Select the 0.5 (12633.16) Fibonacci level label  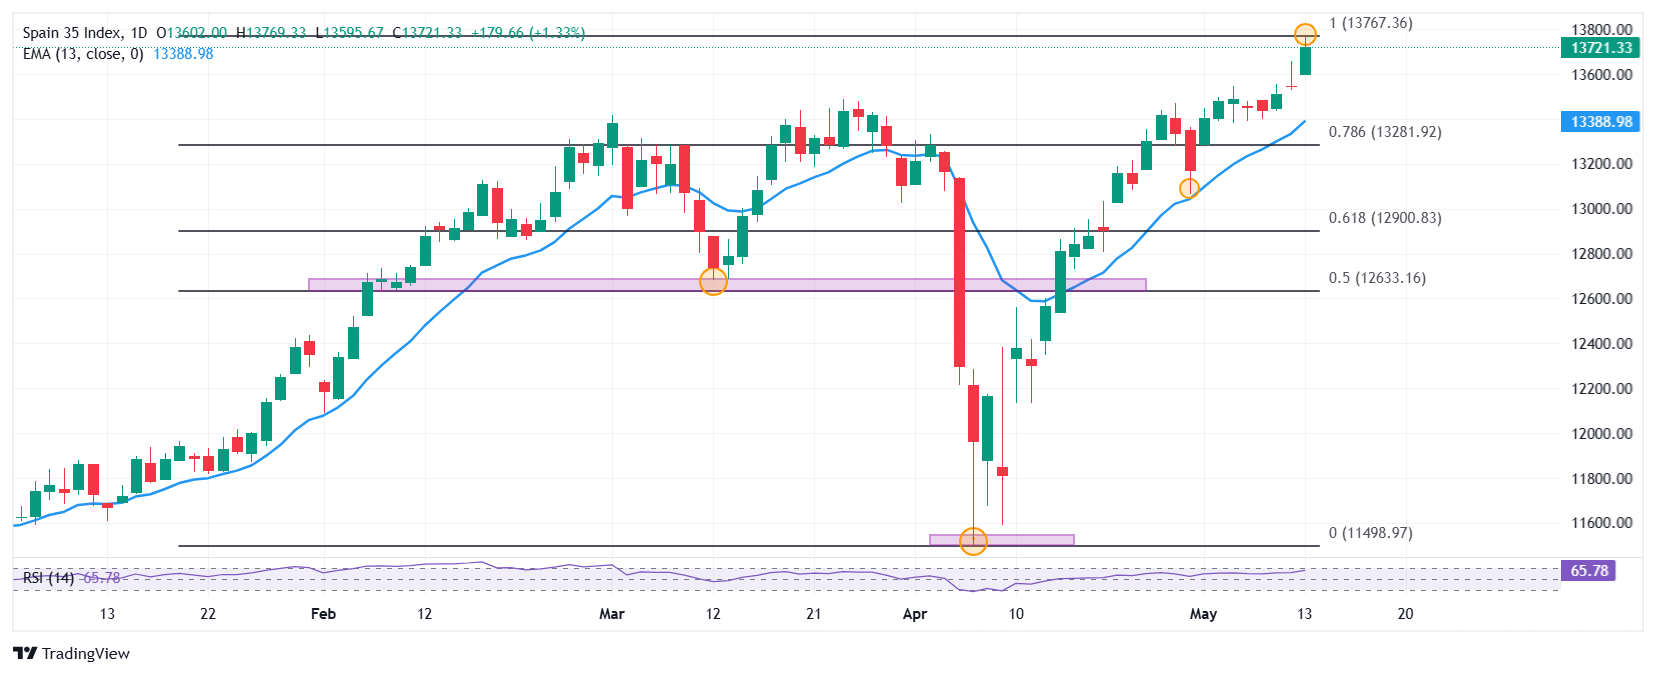(1377, 278)
